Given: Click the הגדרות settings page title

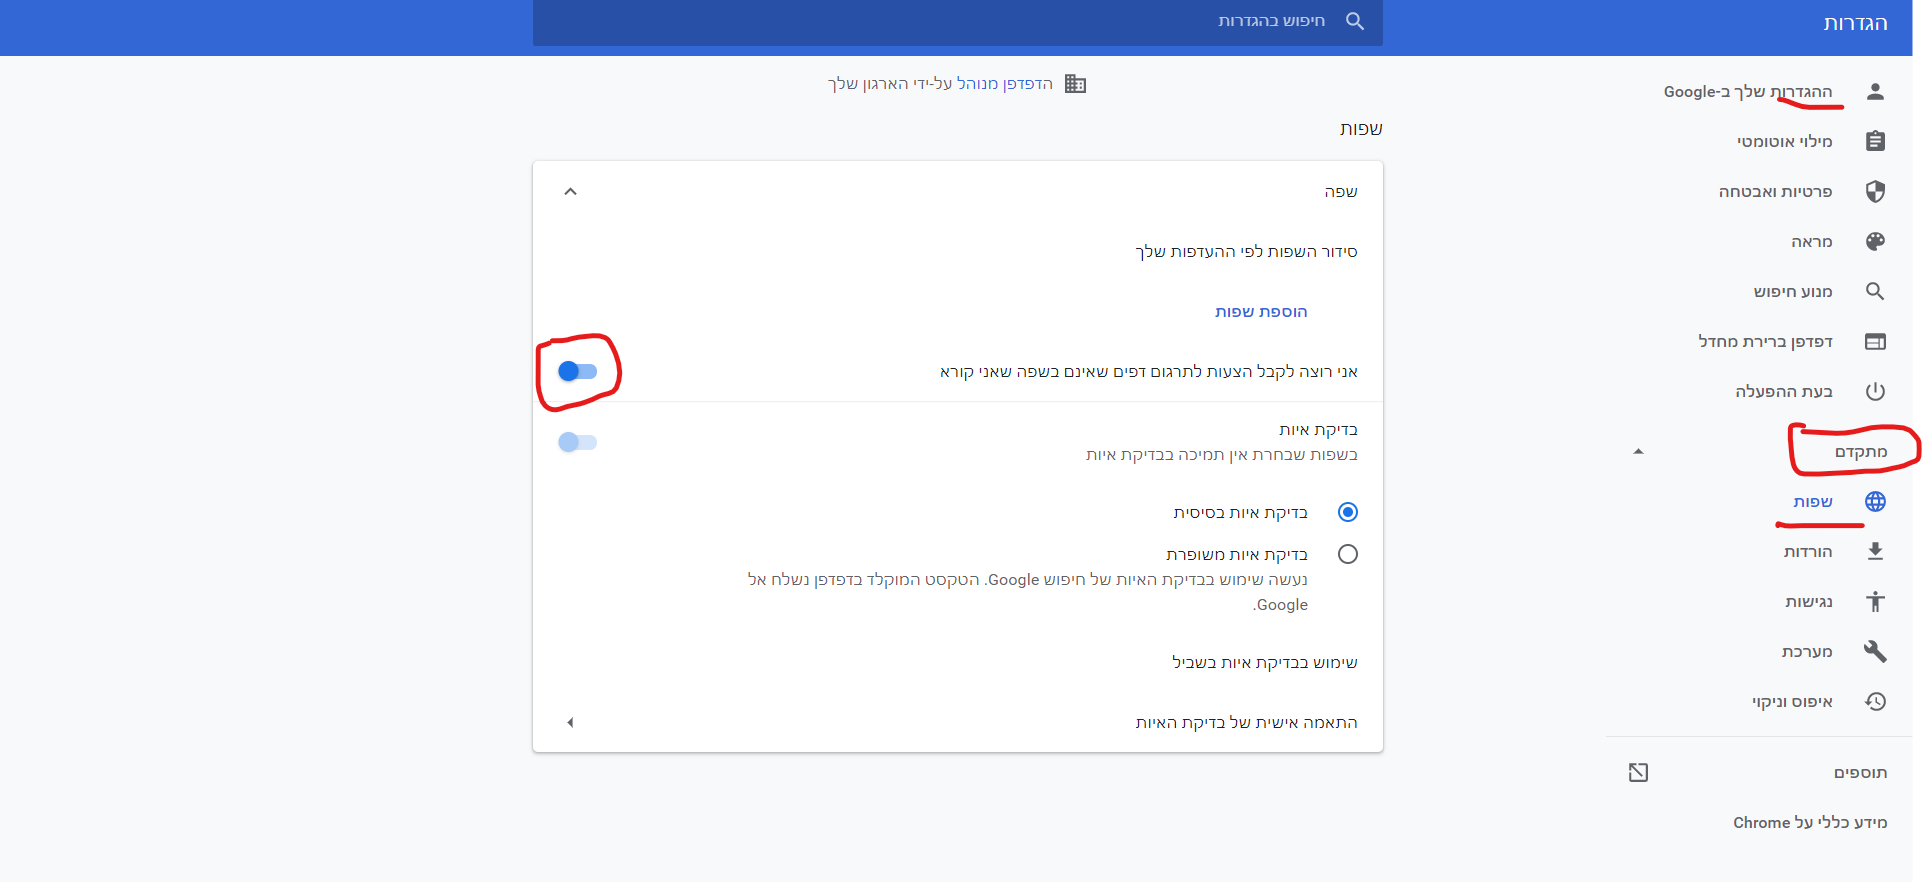Looking at the screenshot, I should (x=1856, y=23).
